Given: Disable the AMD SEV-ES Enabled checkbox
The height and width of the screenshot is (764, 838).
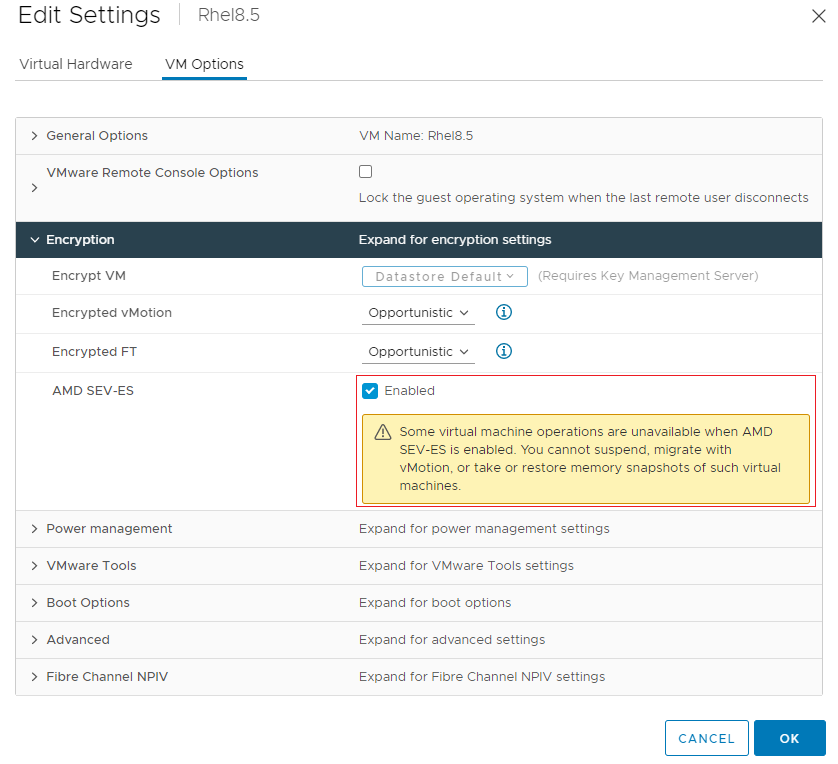Looking at the screenshot, I should (x=369, y=390).
